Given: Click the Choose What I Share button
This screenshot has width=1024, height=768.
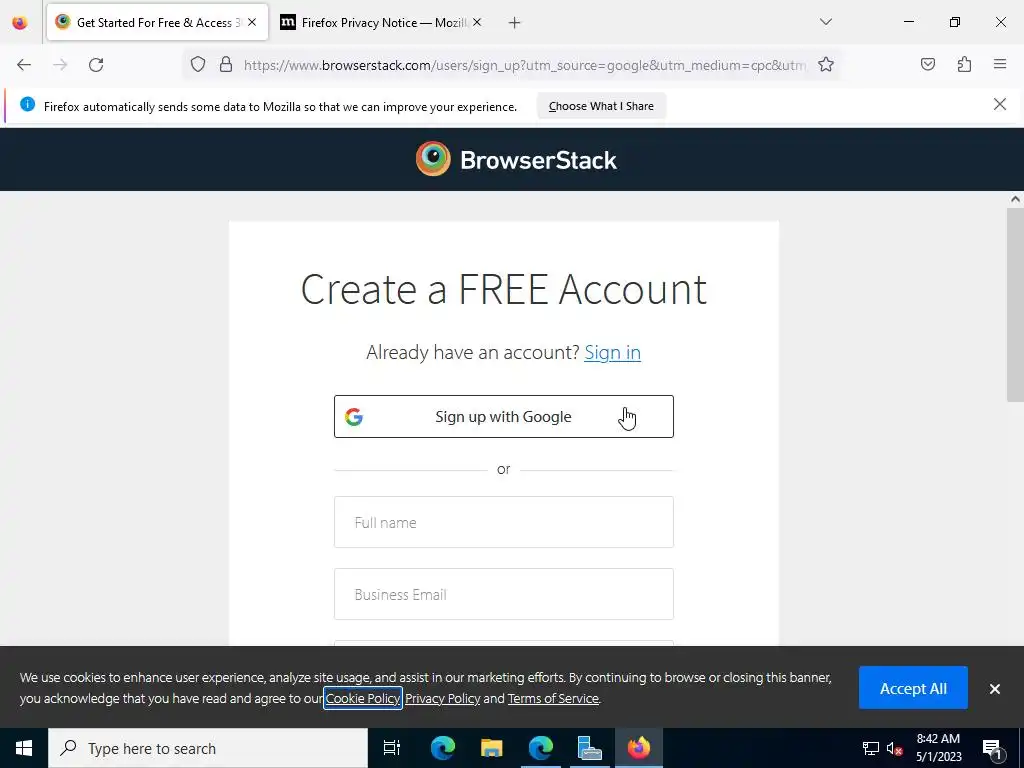Looking at the screenshot, I should click(601, 106).
